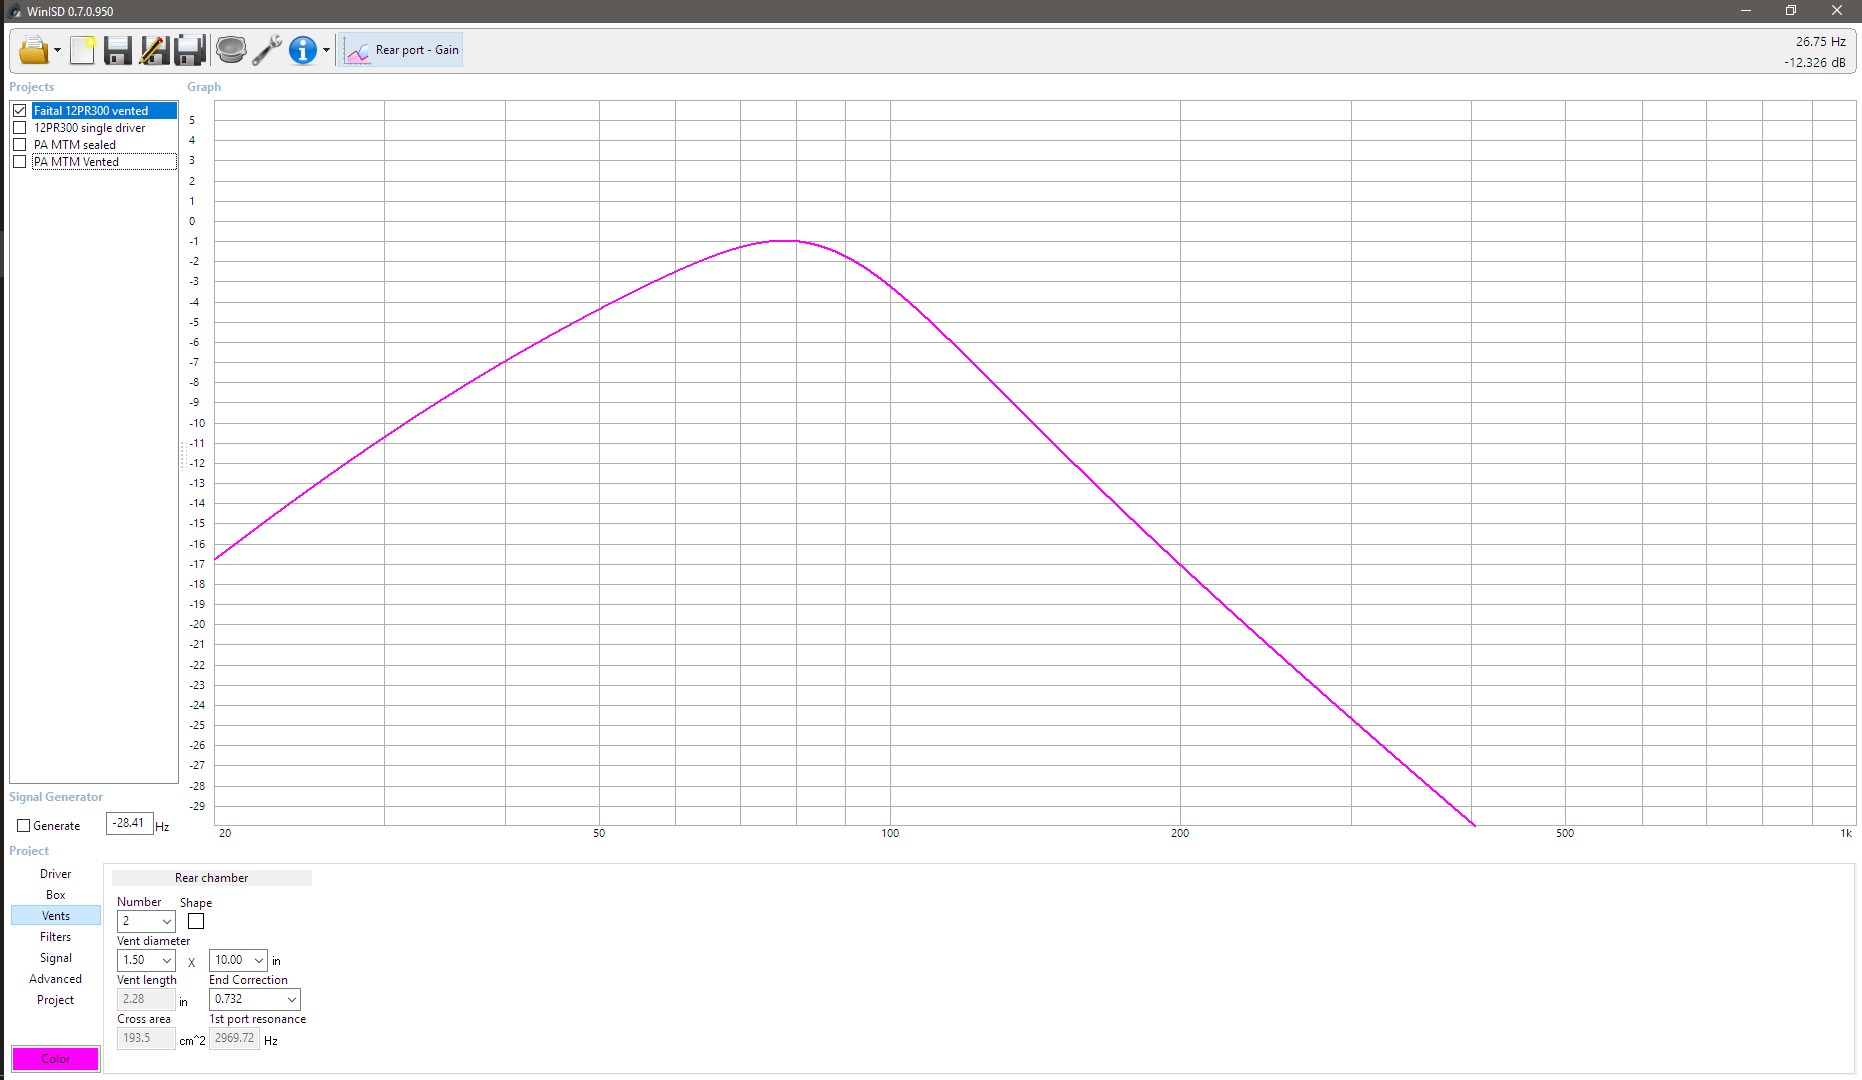
Task: Open the Rear port - Gain graph selector
Action: pyautogui.click(x=402, y=50)
